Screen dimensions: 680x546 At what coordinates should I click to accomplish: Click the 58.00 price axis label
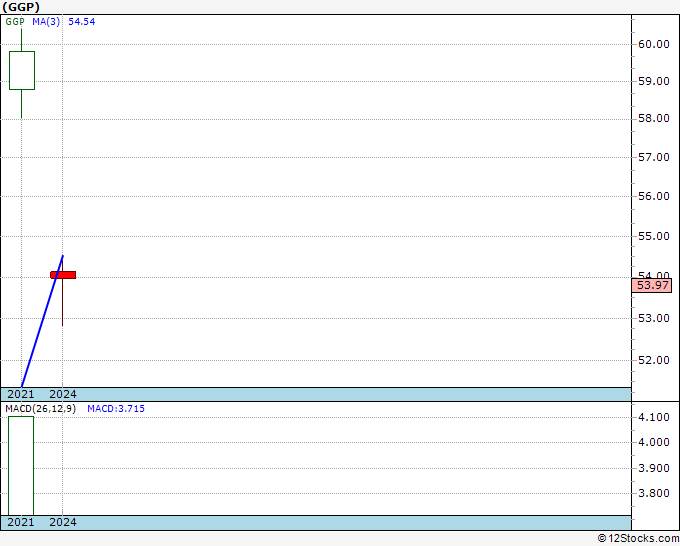tap(654, 118)
